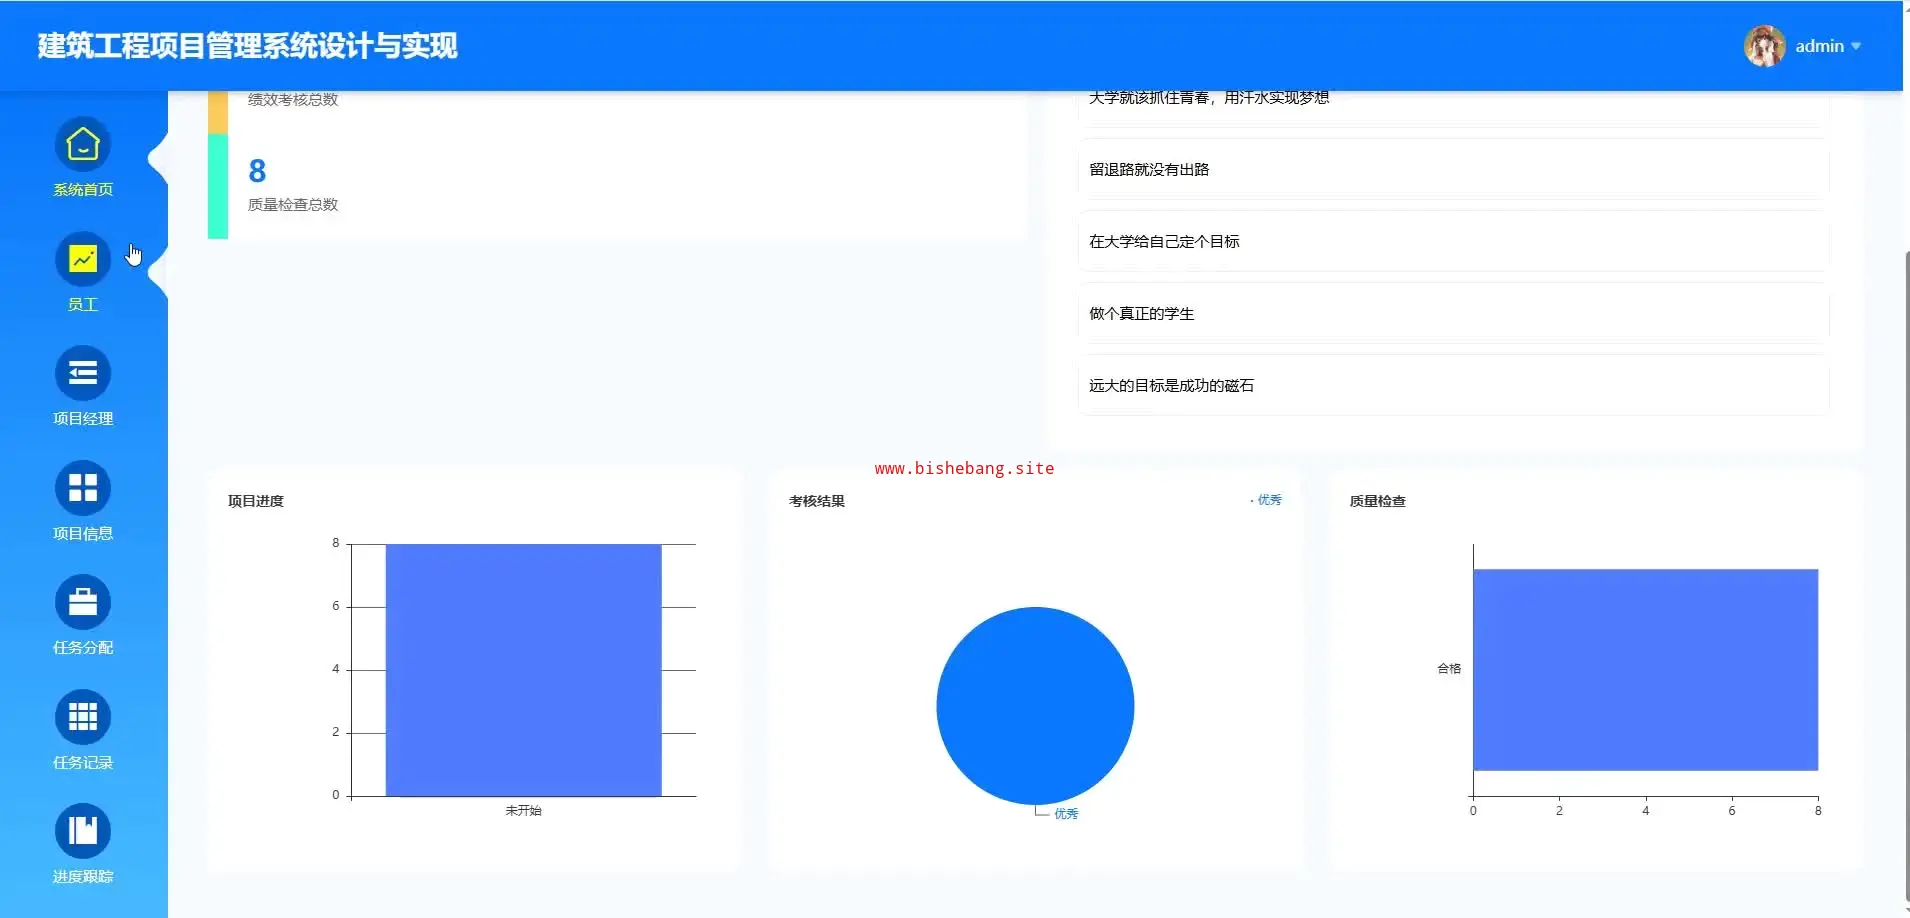
Task: Open notice 做个真正的学生
Action: pyautogui.click(x=1453, y=314)
